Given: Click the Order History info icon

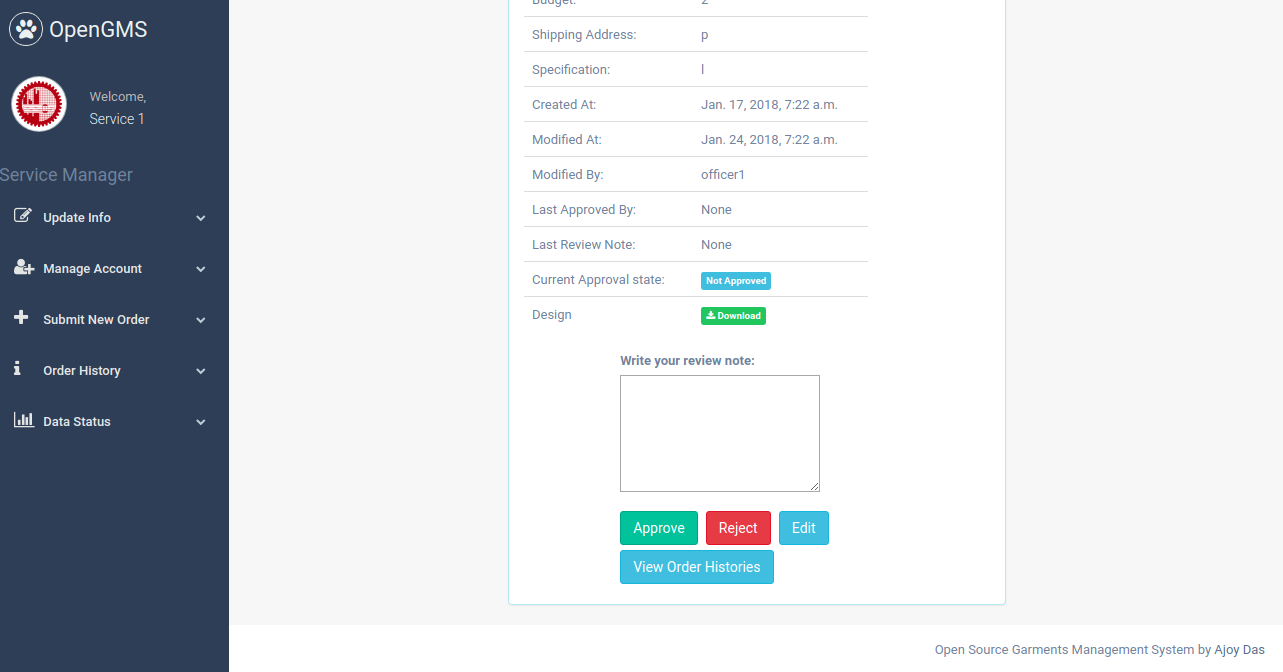Looking at the screenshot, I should [x=17, y=369].
